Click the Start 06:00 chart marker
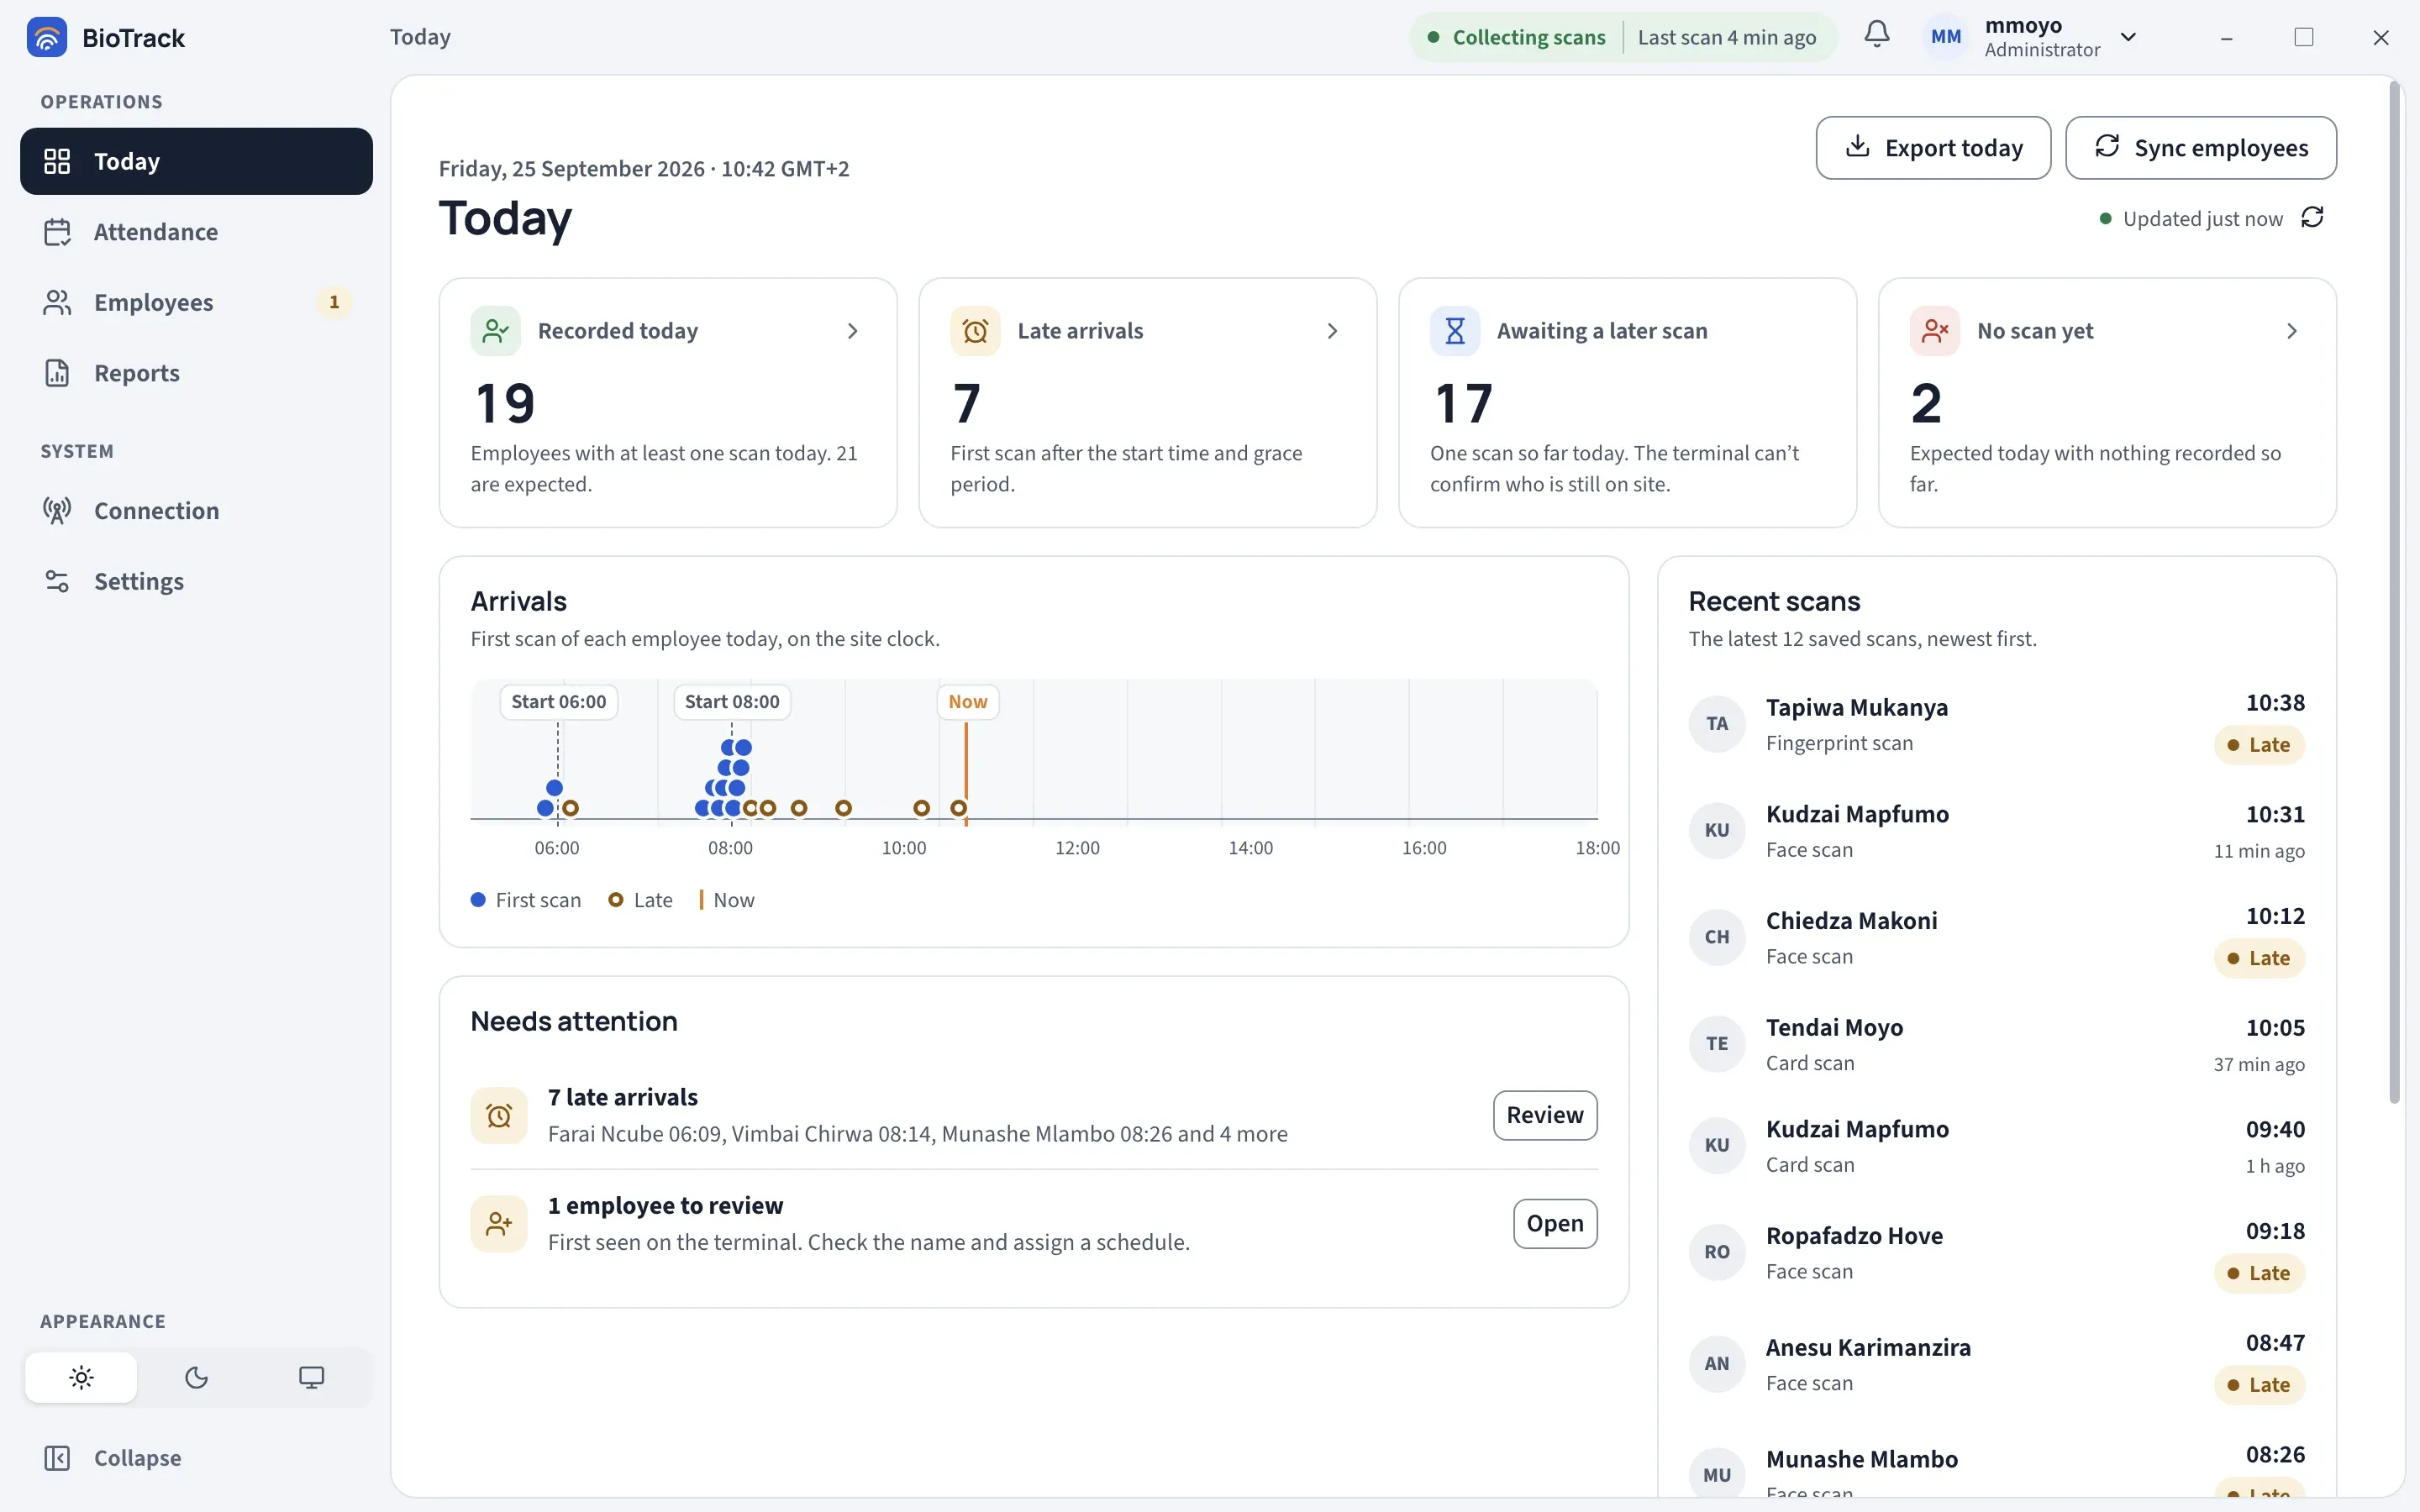Viewport: 2420px width, 1512px height. click(x=558, y=702)
